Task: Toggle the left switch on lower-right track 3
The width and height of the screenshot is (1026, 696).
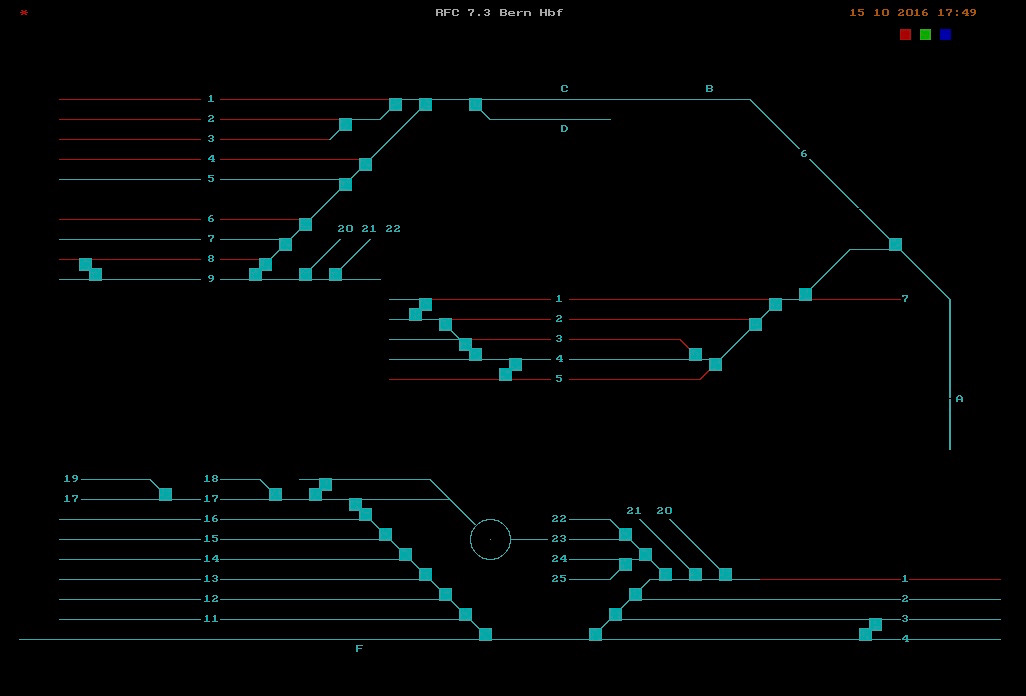Action: tap(615, 614)
